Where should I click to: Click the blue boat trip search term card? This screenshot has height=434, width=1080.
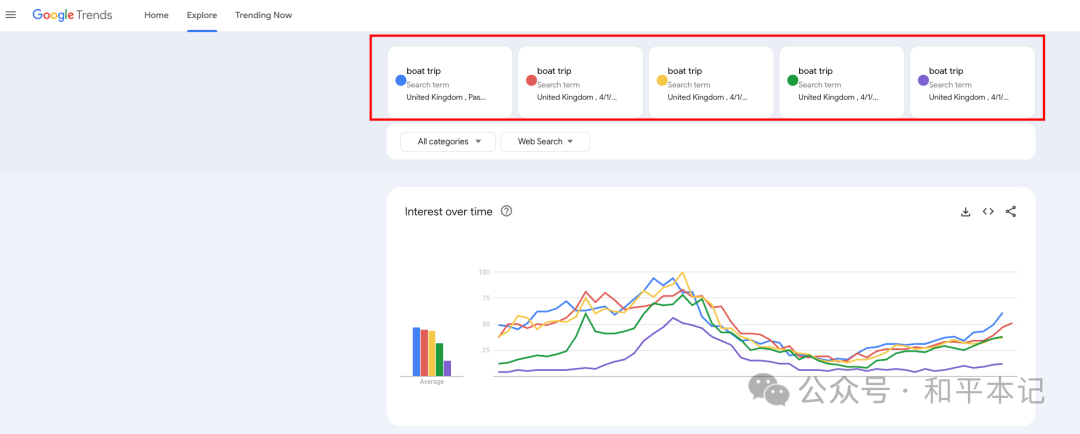point(450,83)
